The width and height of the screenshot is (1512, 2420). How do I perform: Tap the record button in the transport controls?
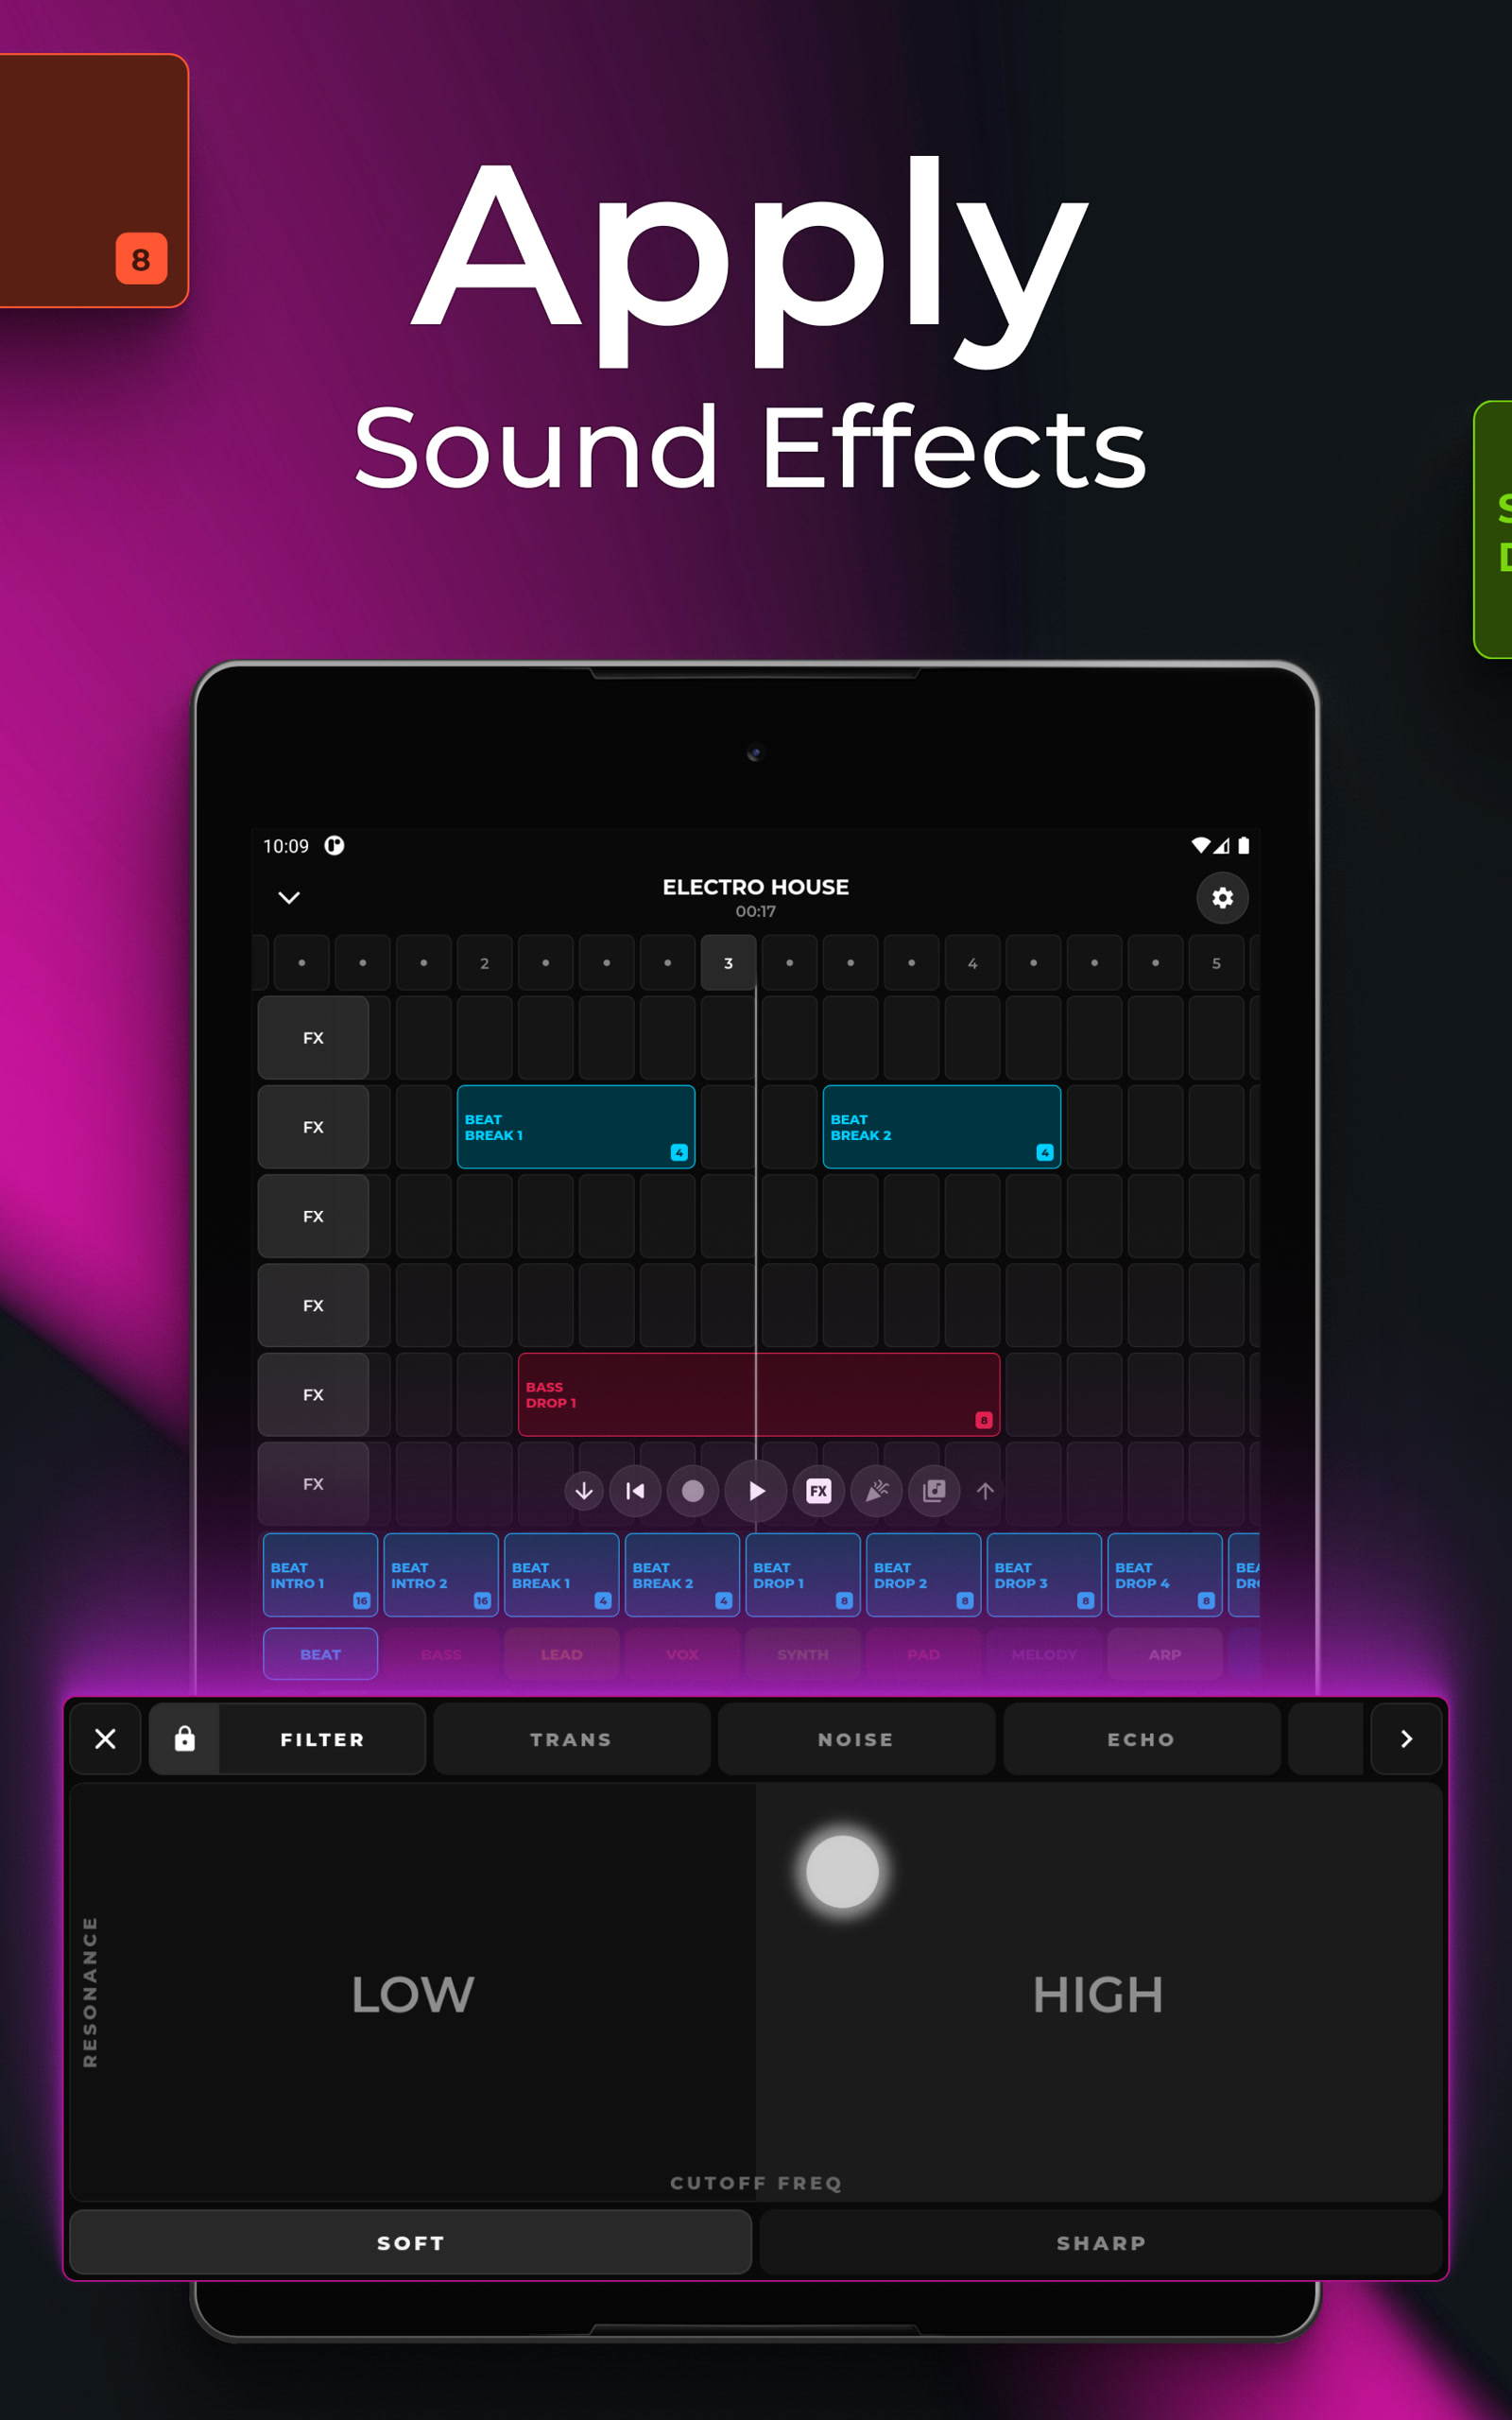click(694, 1491)
